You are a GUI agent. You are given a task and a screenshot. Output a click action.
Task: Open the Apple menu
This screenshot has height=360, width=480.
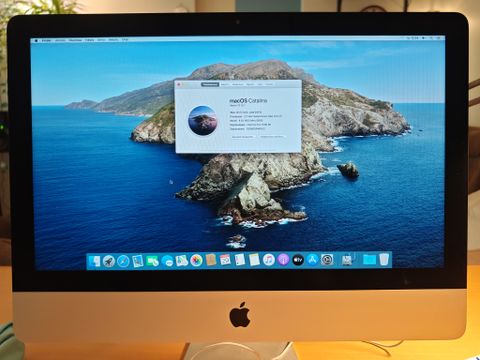click(x=36, y=41)
